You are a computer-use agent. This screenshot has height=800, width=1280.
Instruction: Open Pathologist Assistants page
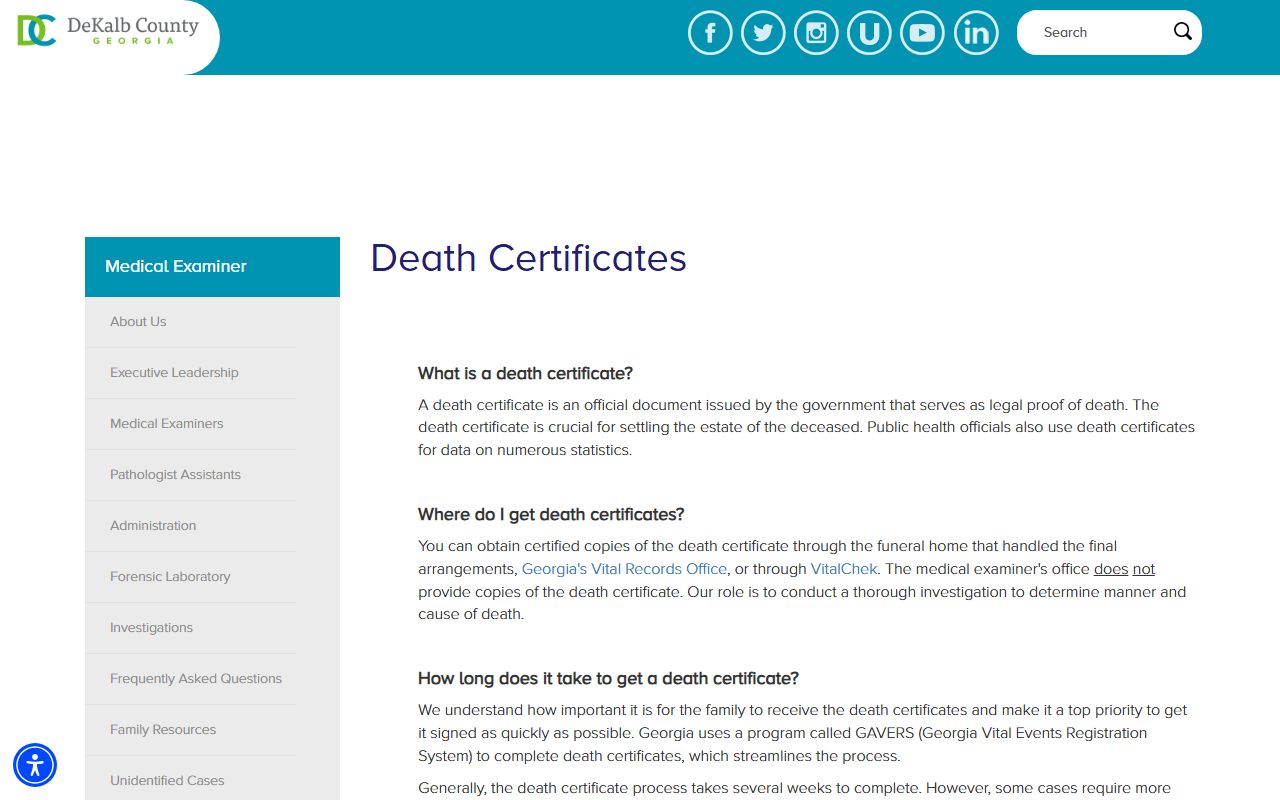coord(175,475)
